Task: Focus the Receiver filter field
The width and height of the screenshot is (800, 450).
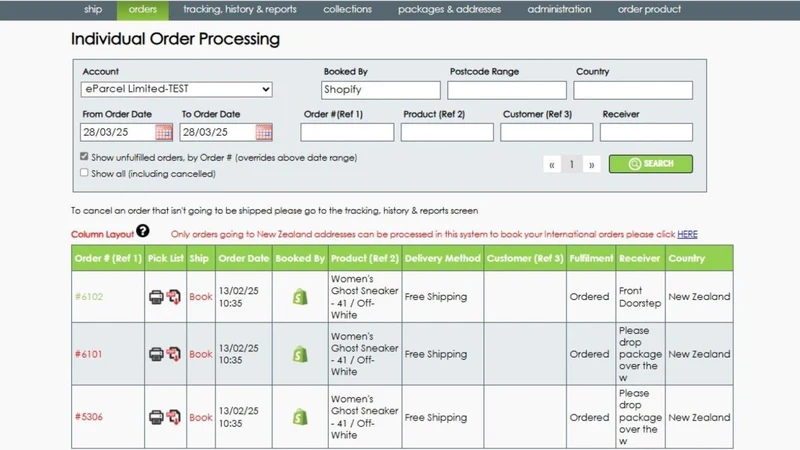Action: click(x=646, y=132)
